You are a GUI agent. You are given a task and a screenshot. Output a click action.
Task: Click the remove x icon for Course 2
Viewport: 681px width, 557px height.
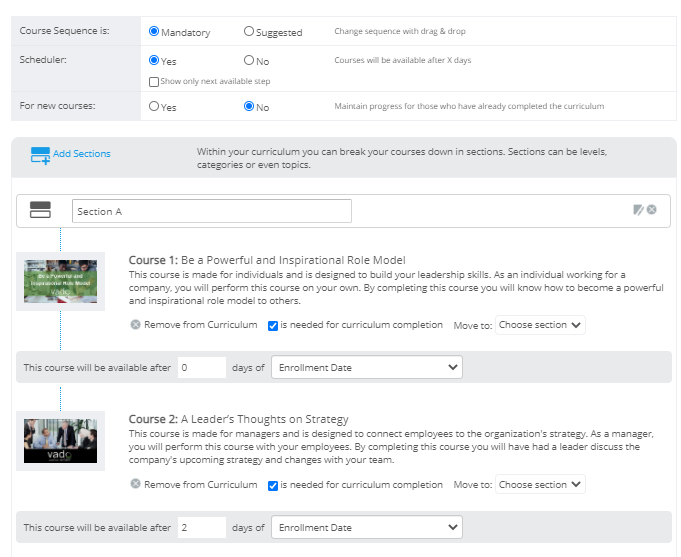pos(136,484)
